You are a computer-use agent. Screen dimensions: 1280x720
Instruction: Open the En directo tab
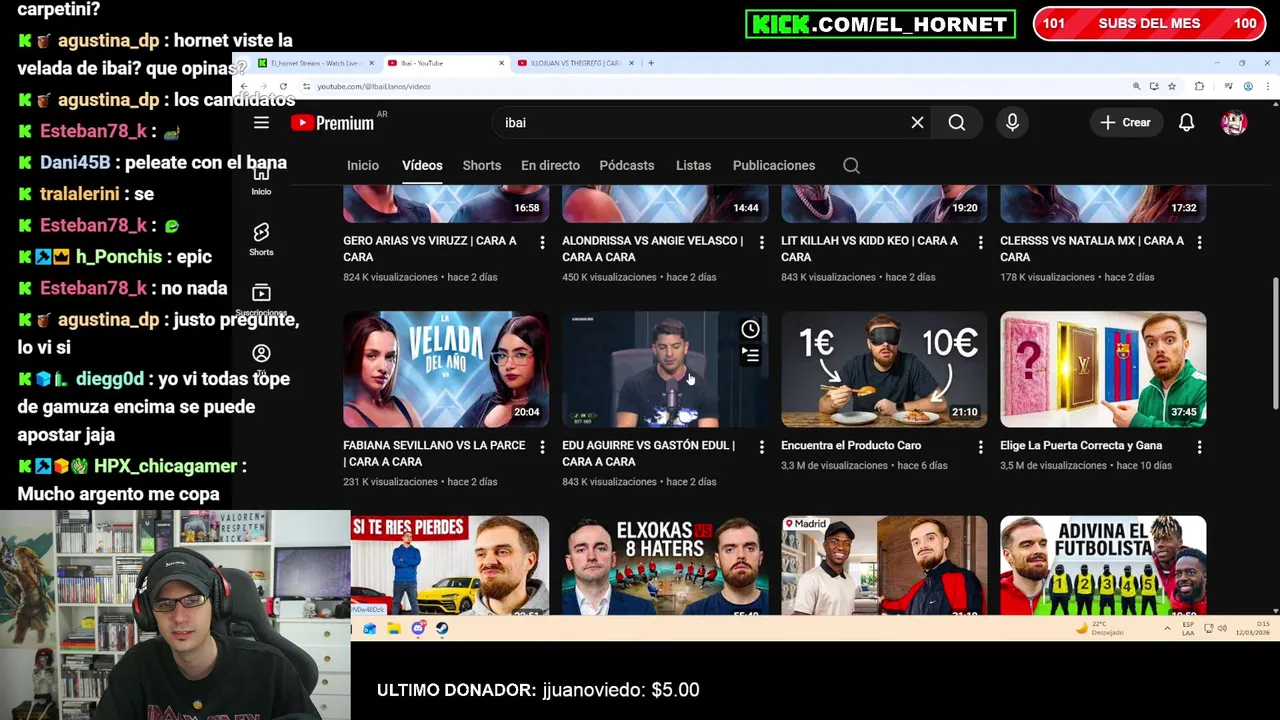coord(550,165)
